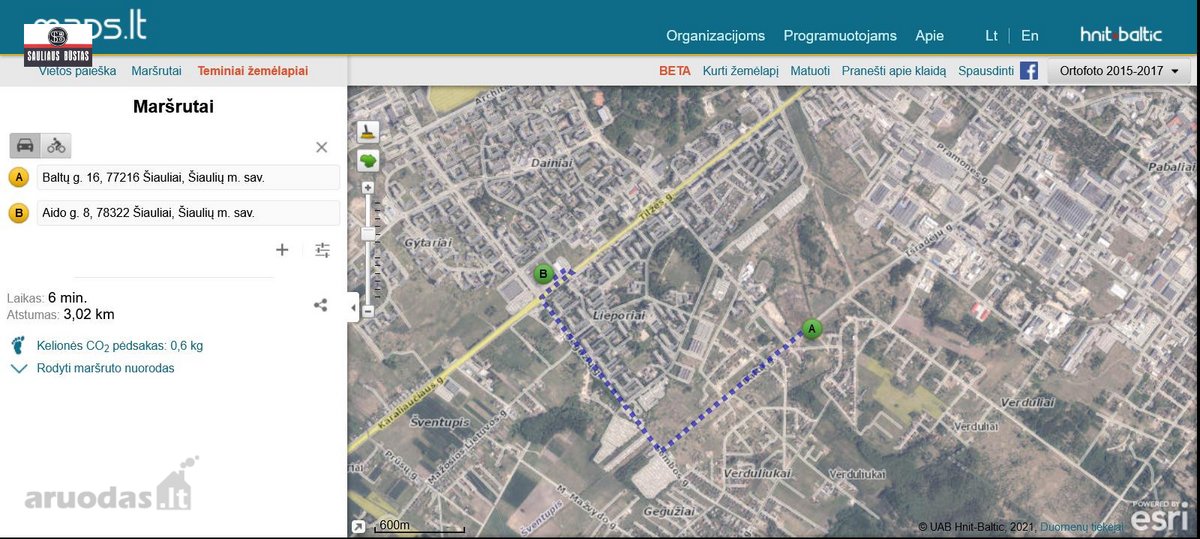Zoom in with the plus button
This screenshot has height=539, width=1200.
(368, 188)
